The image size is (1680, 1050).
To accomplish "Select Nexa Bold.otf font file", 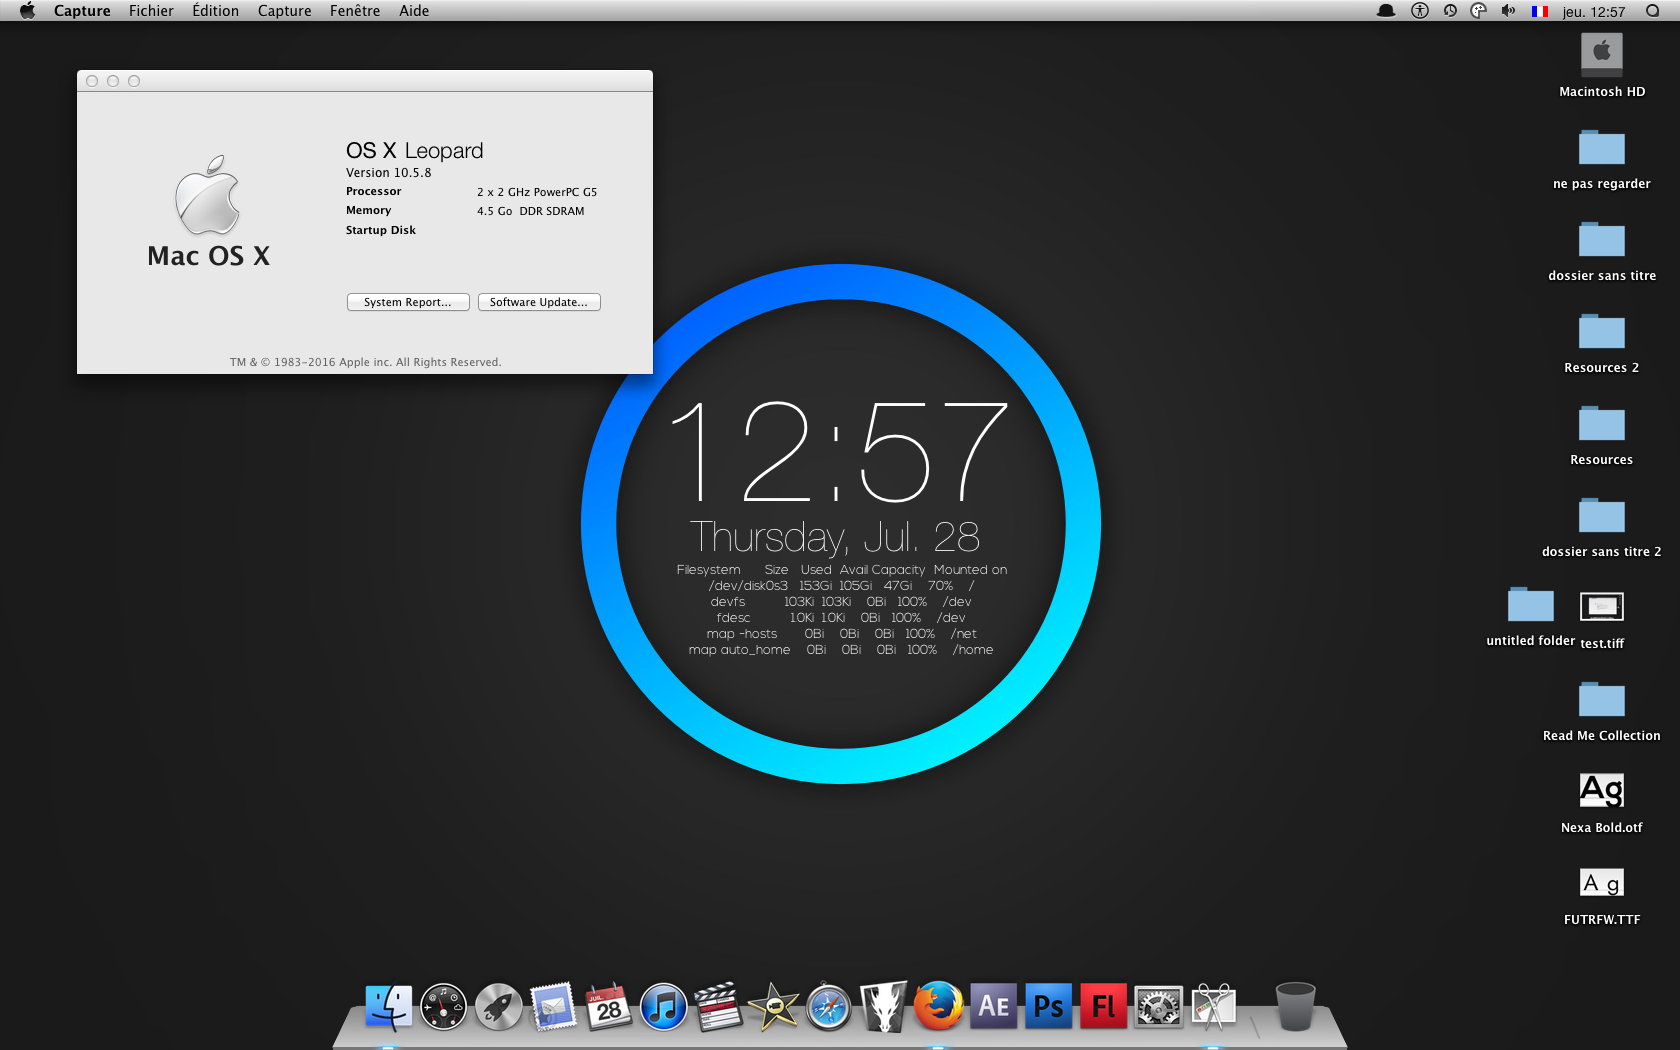I will (x=1602, y=790).
